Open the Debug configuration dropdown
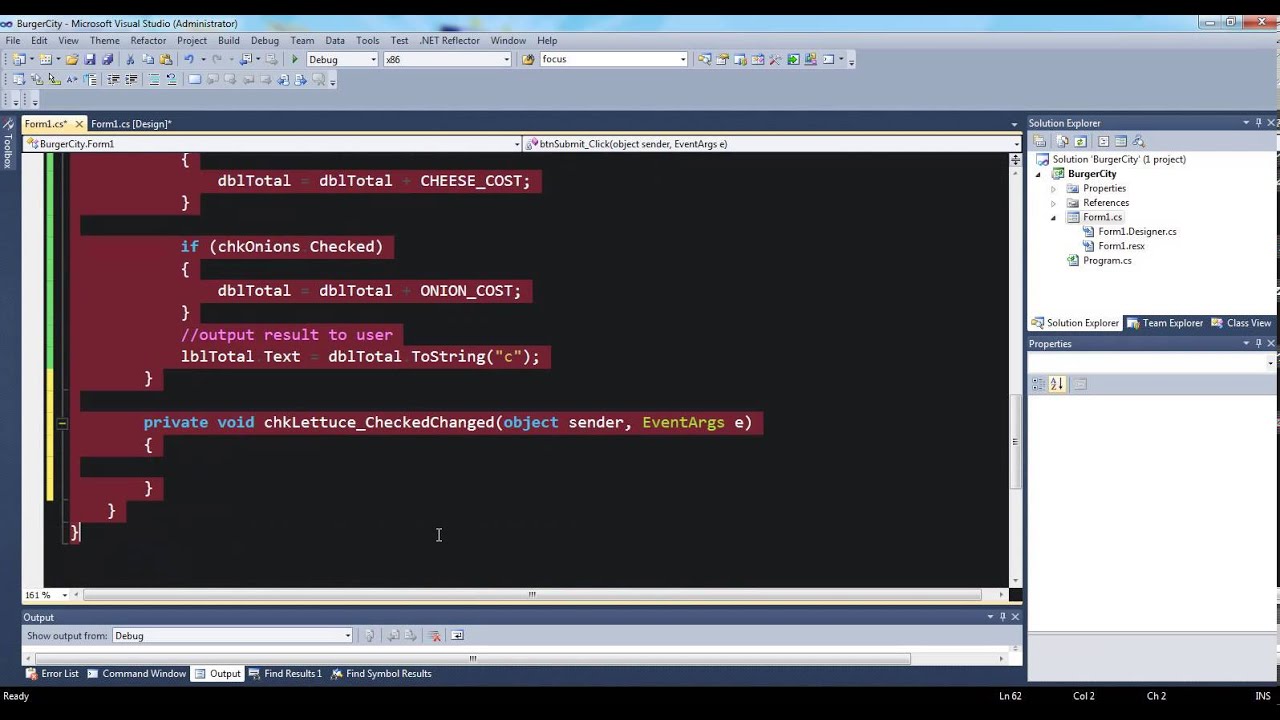This screenshot has height=720, width=1280. coord(373,59)
